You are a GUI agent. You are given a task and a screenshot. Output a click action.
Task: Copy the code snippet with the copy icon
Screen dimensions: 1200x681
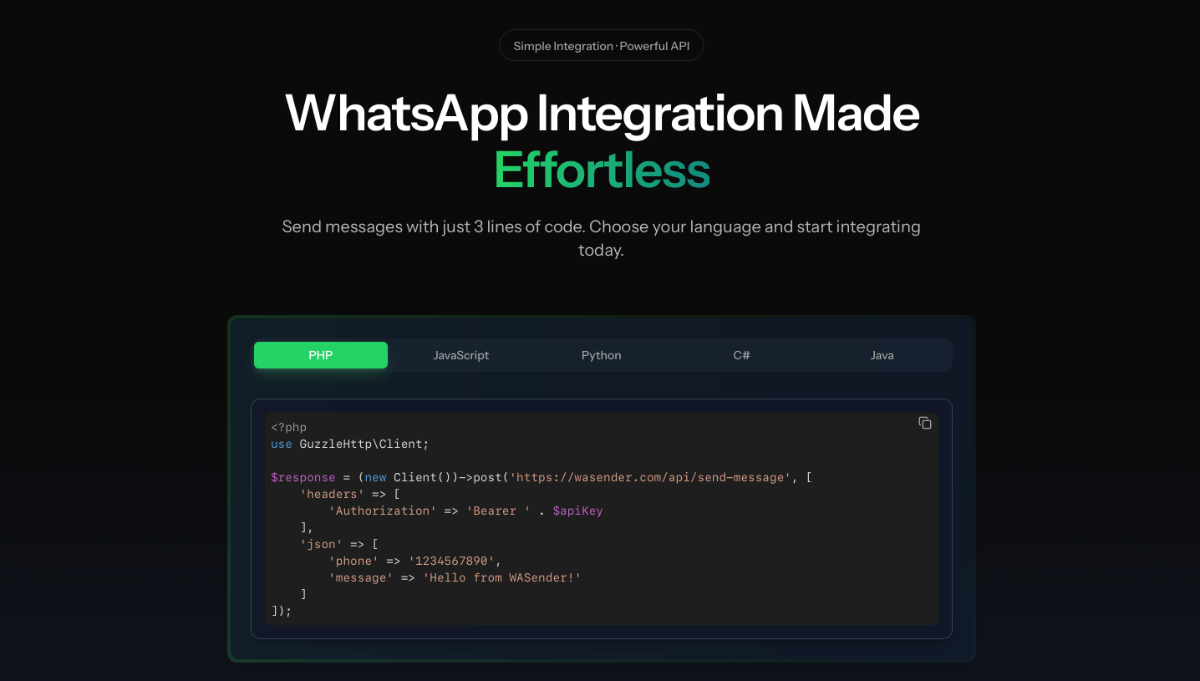point(925,423)
